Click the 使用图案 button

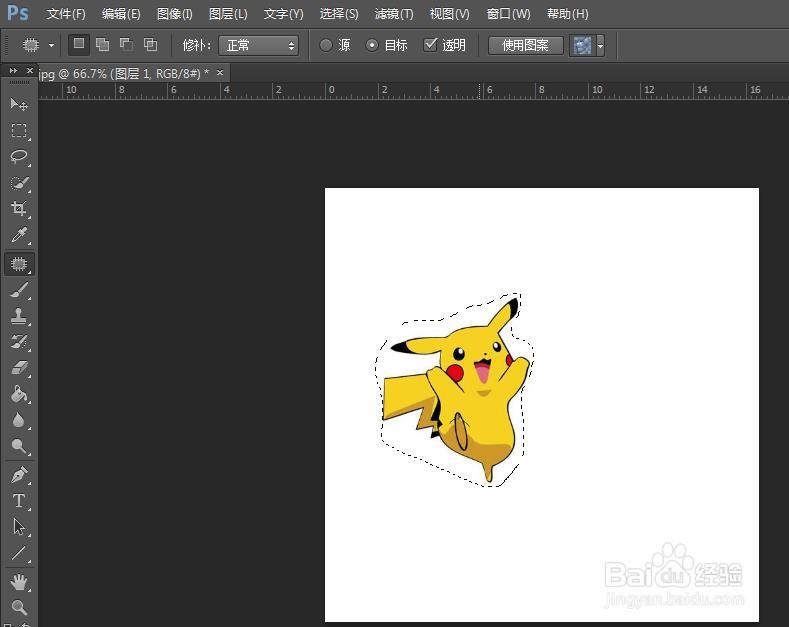tap(525, 45)
